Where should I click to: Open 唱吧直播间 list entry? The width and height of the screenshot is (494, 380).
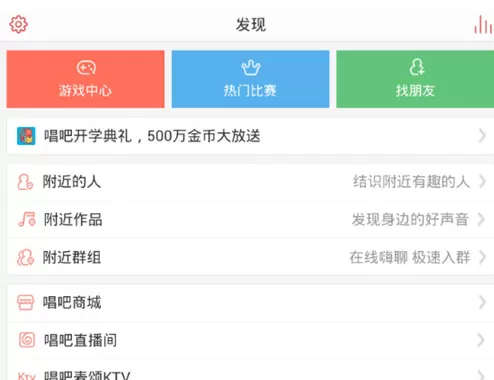[x=250, y=340]
